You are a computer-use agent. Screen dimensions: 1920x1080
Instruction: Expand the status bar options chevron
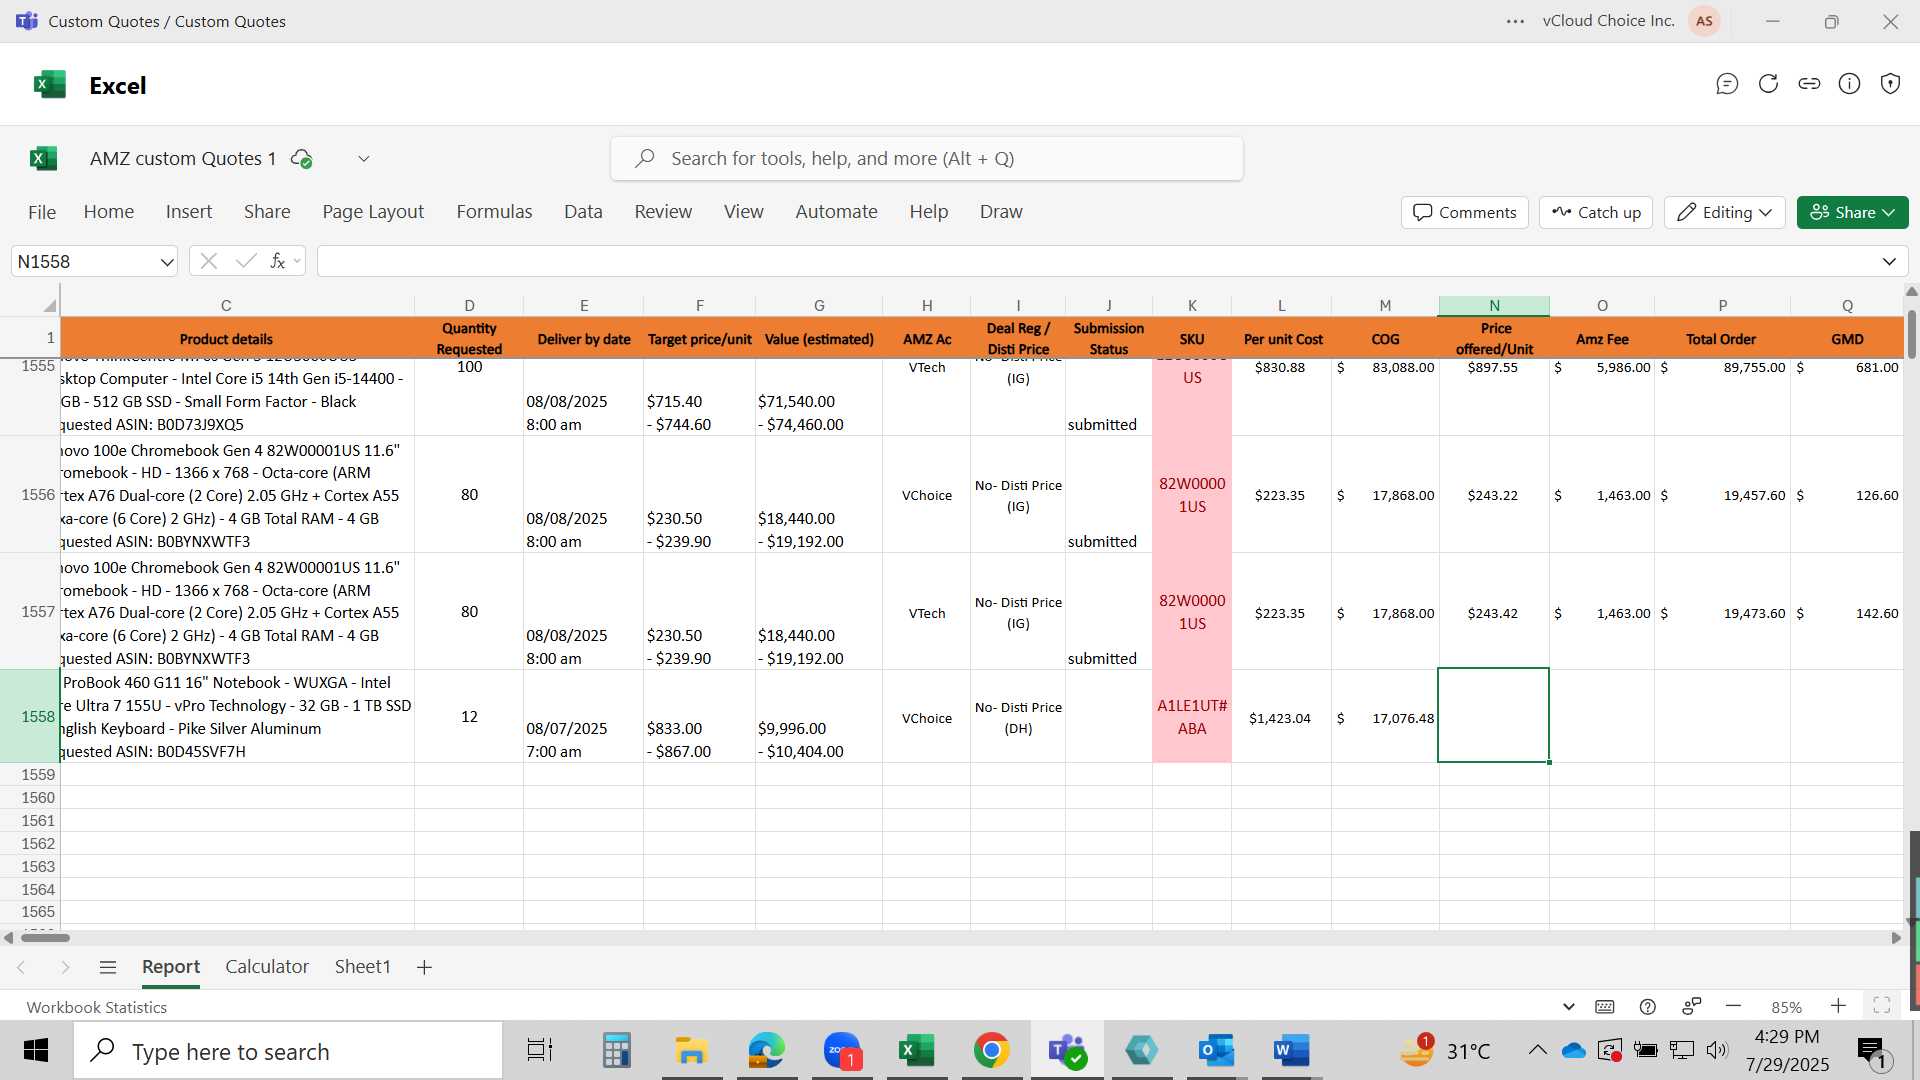point(1568,1007)
